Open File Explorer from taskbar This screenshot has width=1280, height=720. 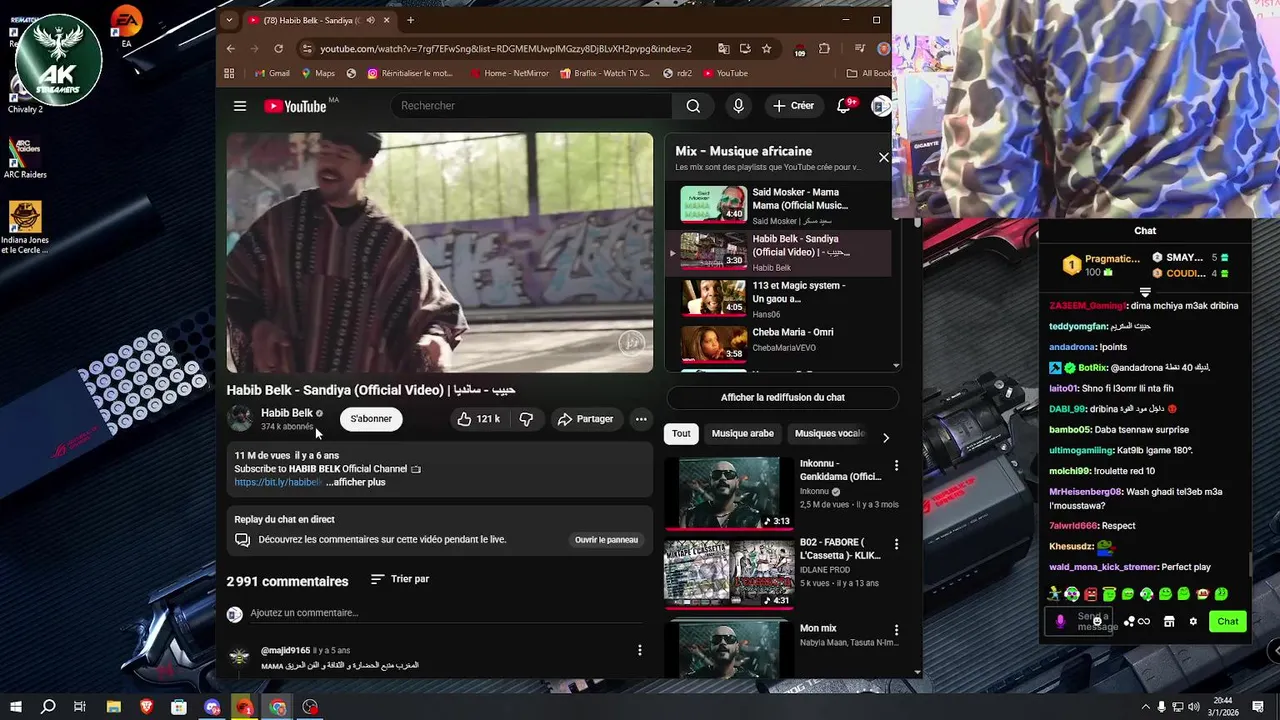coord(114,707)
